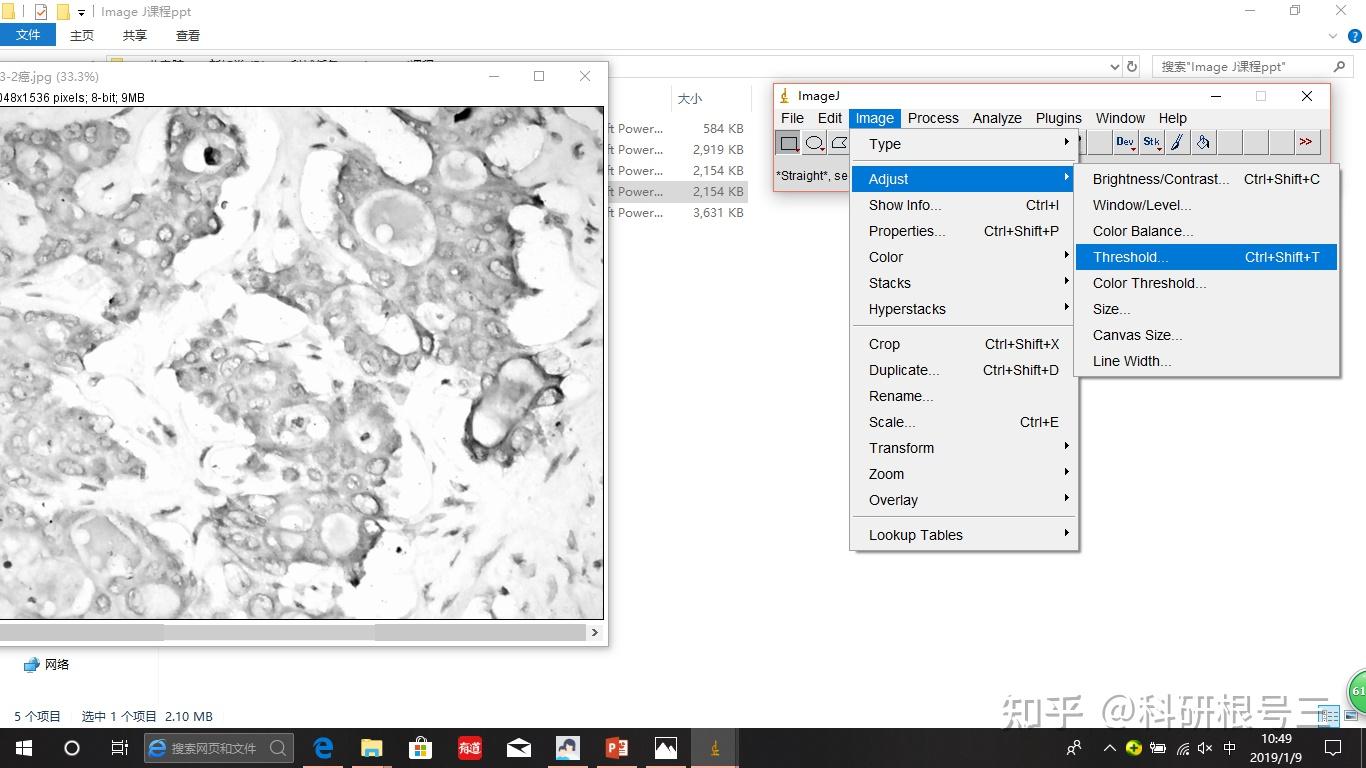Select the Flood Fill bucket tool
This screenshot has width=1366, height=768.
pyautogui.click(x=1203, y=143)
